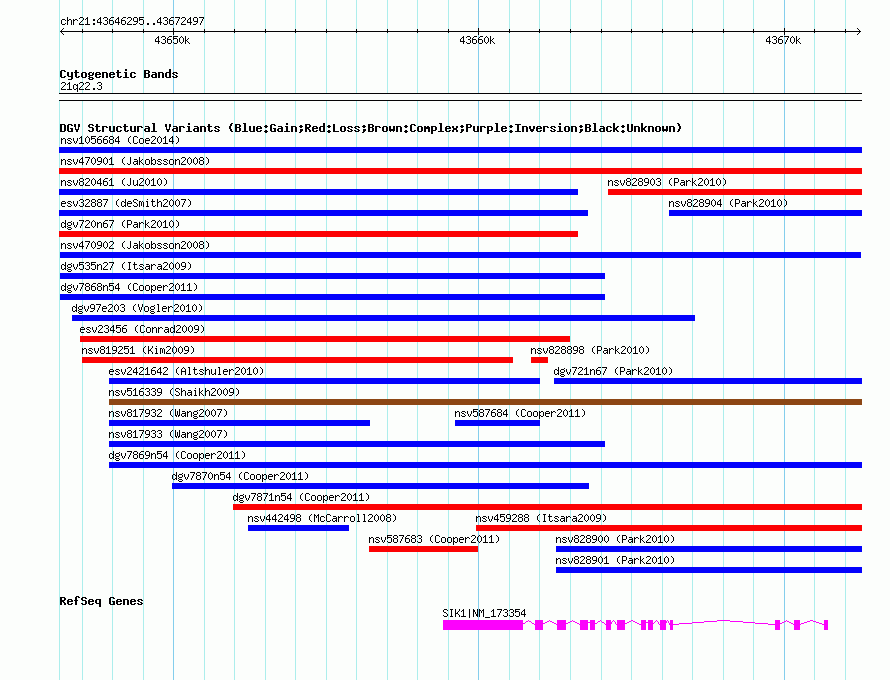Click the blue dgv7870n54 gain bar
The width and height of the screenshot is (890, 680).
click(x=380, y=486)
